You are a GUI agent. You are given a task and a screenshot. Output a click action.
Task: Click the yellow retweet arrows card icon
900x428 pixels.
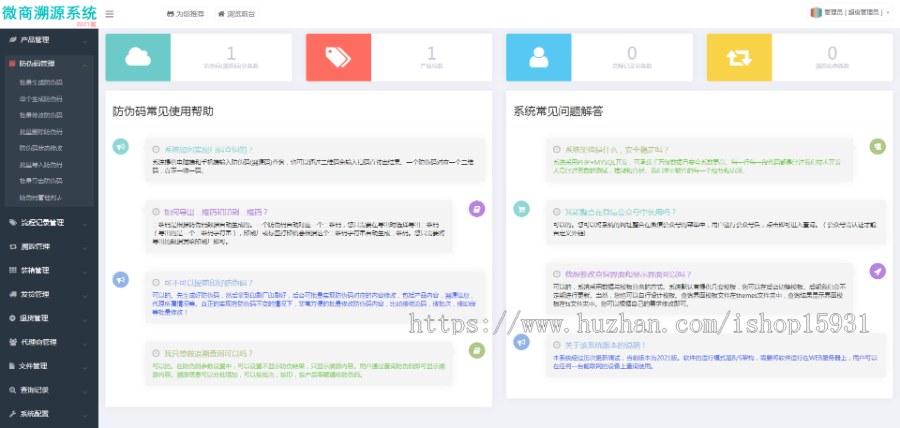pos(738,57)
